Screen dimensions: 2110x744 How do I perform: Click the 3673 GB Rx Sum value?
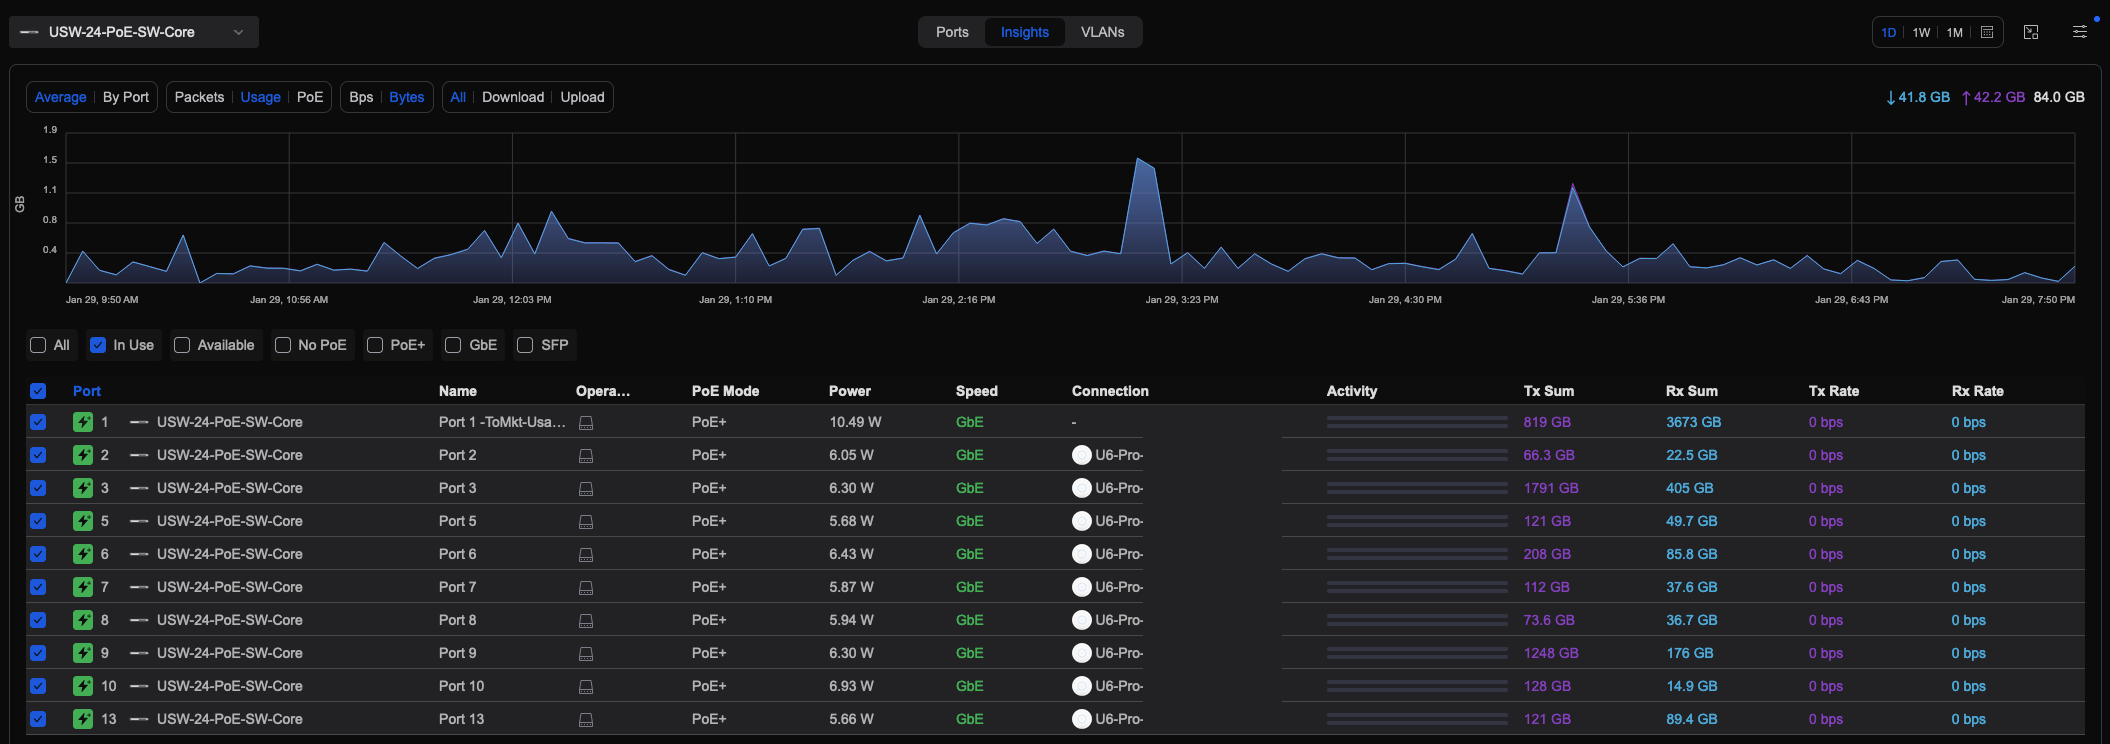pyautogui.click(x=1693, y=422)
